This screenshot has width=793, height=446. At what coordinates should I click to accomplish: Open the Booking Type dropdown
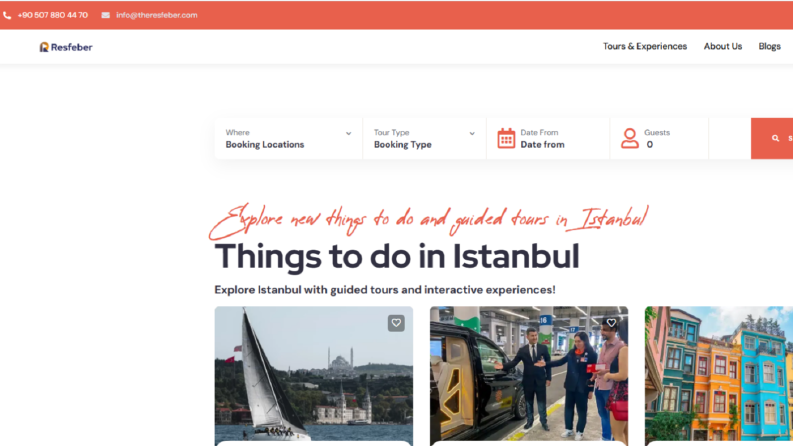coord(424,139)
